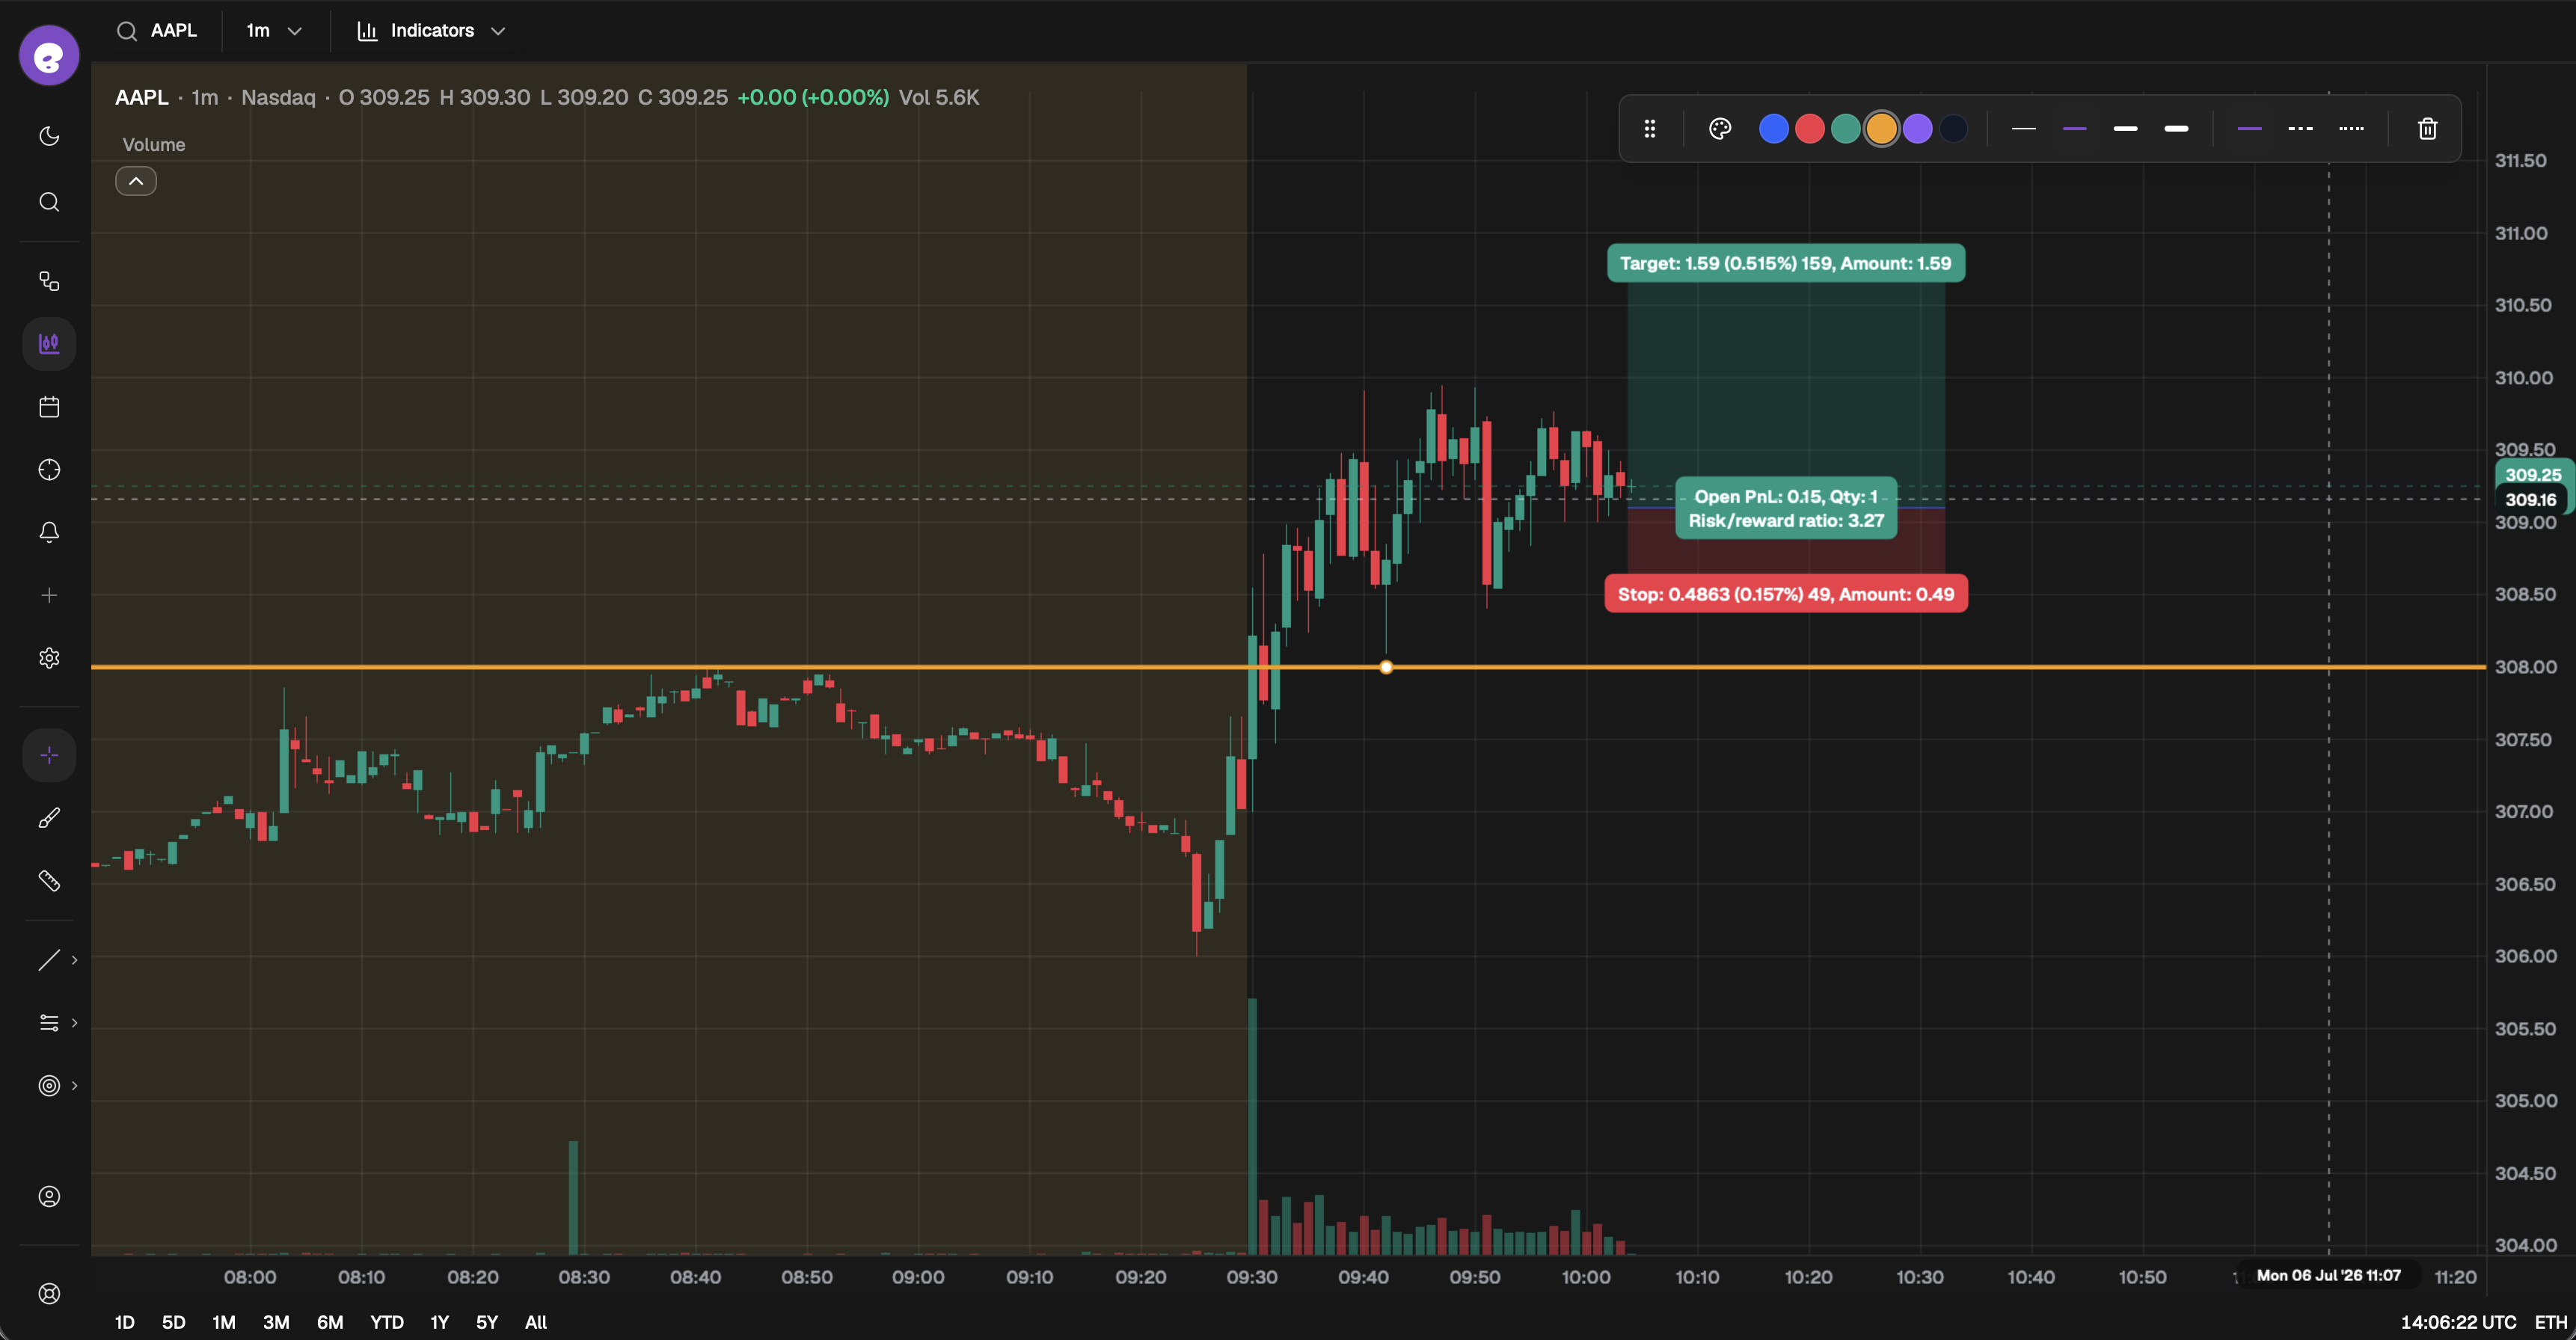Choose the purple color swatch
The height and width of the screenshot is (1340, 2576).
(1917, 129)
